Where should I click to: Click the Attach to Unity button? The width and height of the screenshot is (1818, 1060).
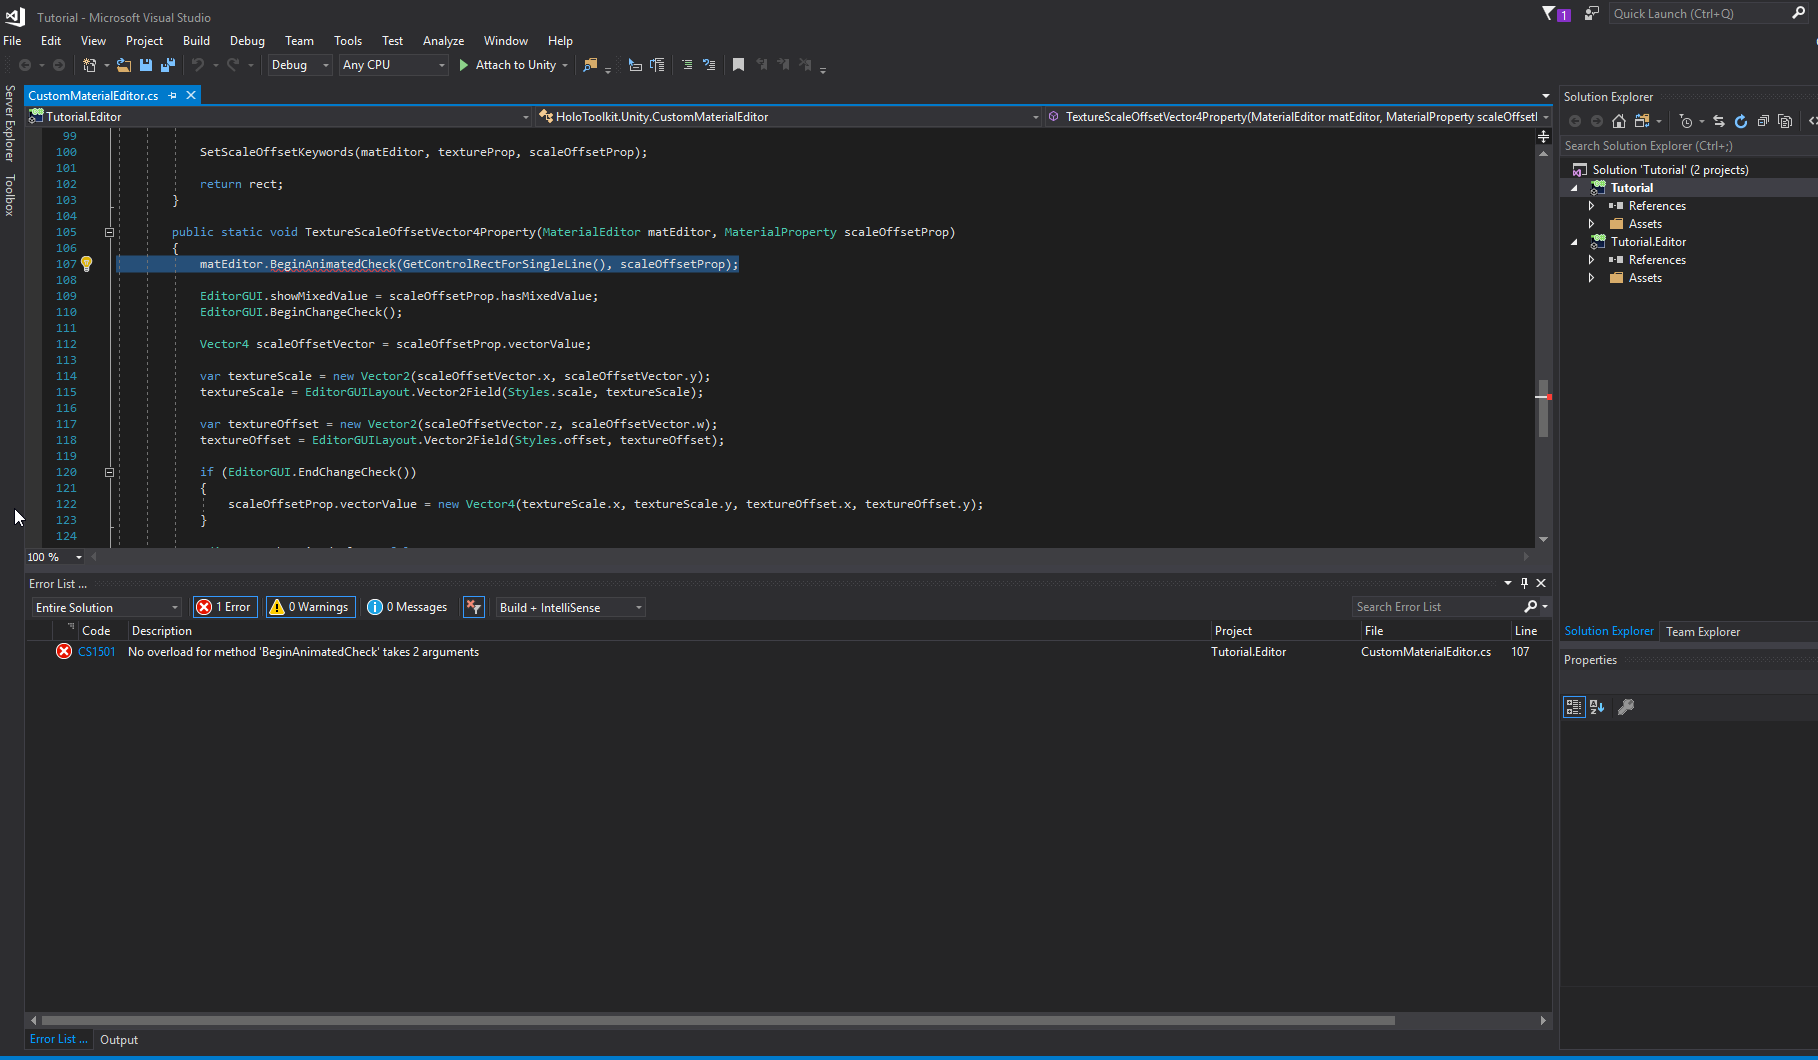[513, 64]
